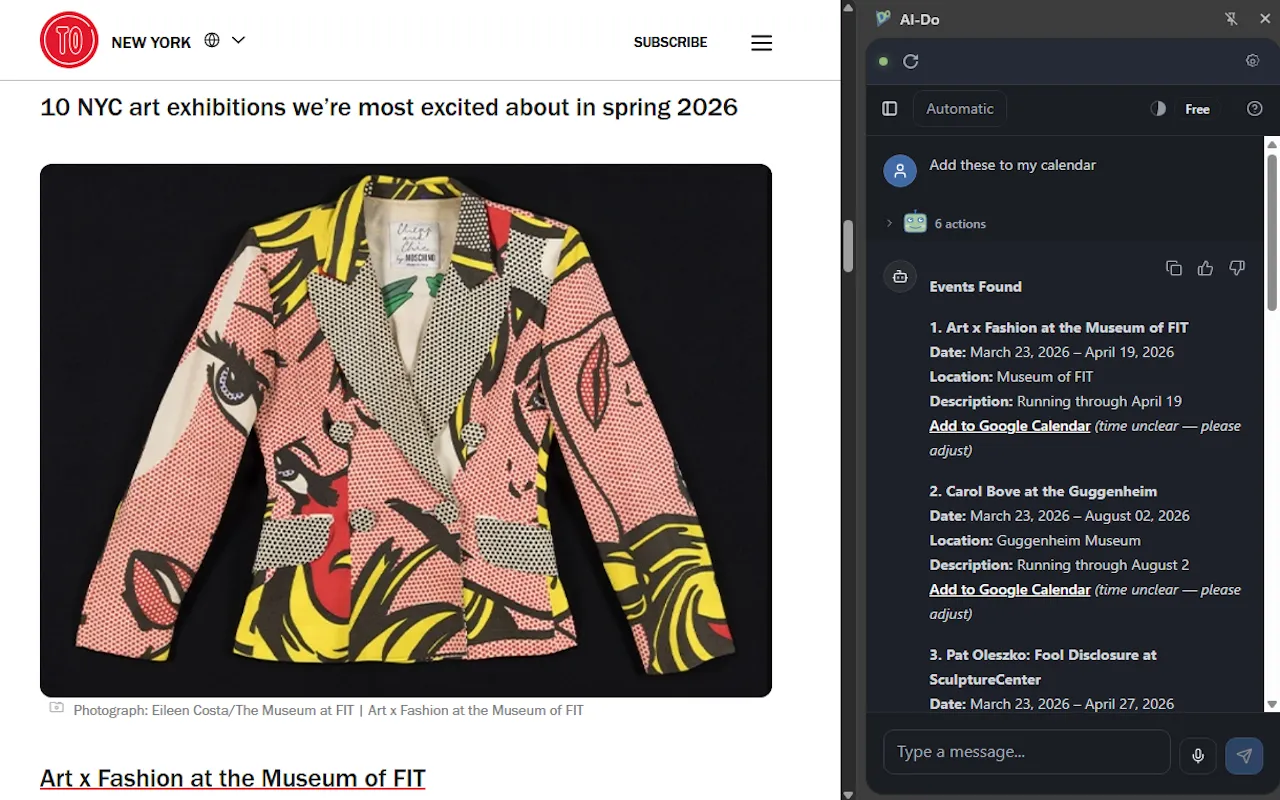1280x800 pixels.
Task: Click the robot icon beside Events Found
Action: pyautogui.click(x=899, y=277)
